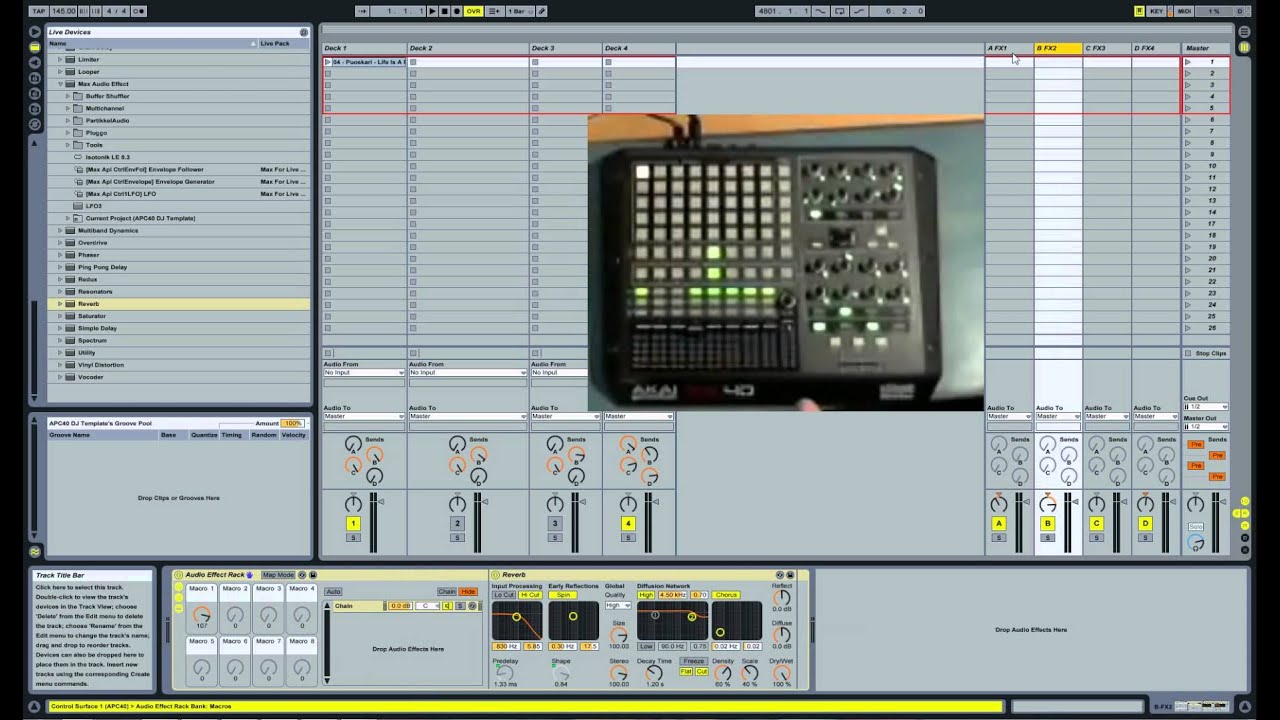Adjust the Groove Pool Amount field
1280x720 pixels.
[292, 424]
